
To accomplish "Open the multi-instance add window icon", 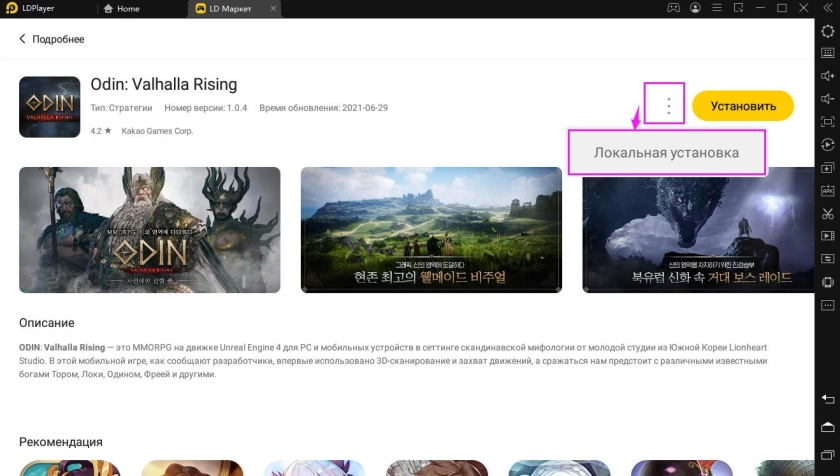I will 828,168.
